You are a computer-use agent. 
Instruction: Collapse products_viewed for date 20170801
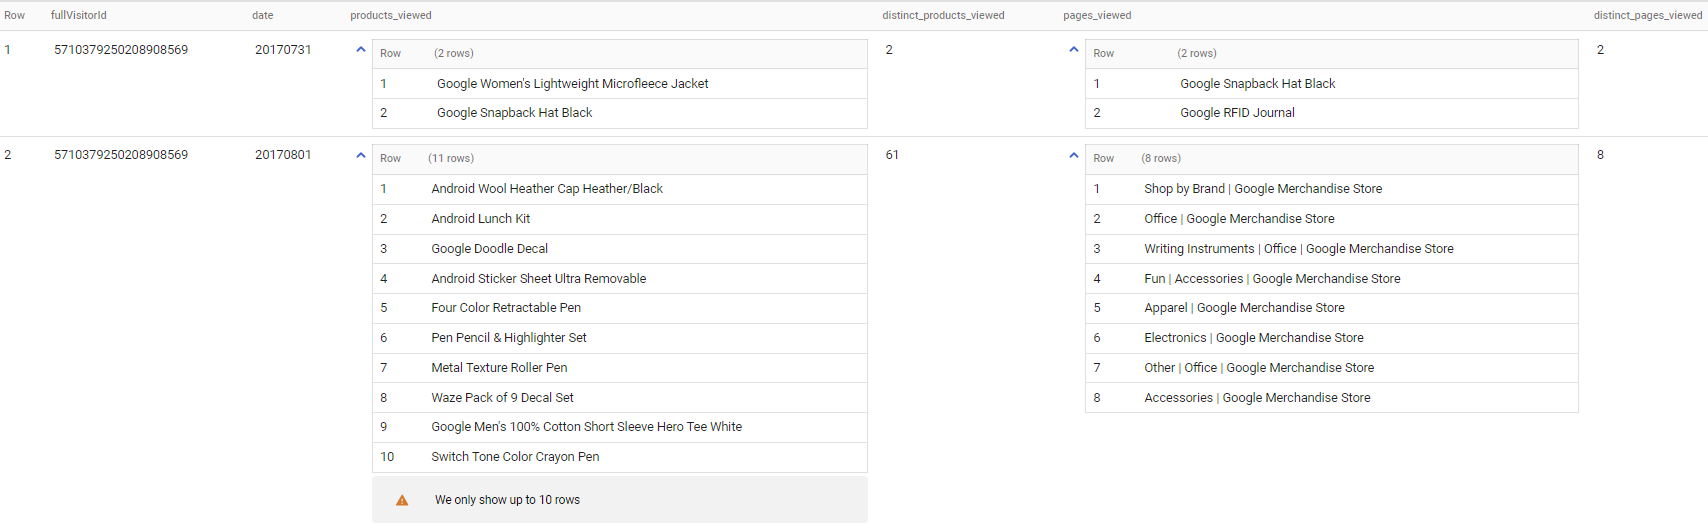(x=361, y=155)
